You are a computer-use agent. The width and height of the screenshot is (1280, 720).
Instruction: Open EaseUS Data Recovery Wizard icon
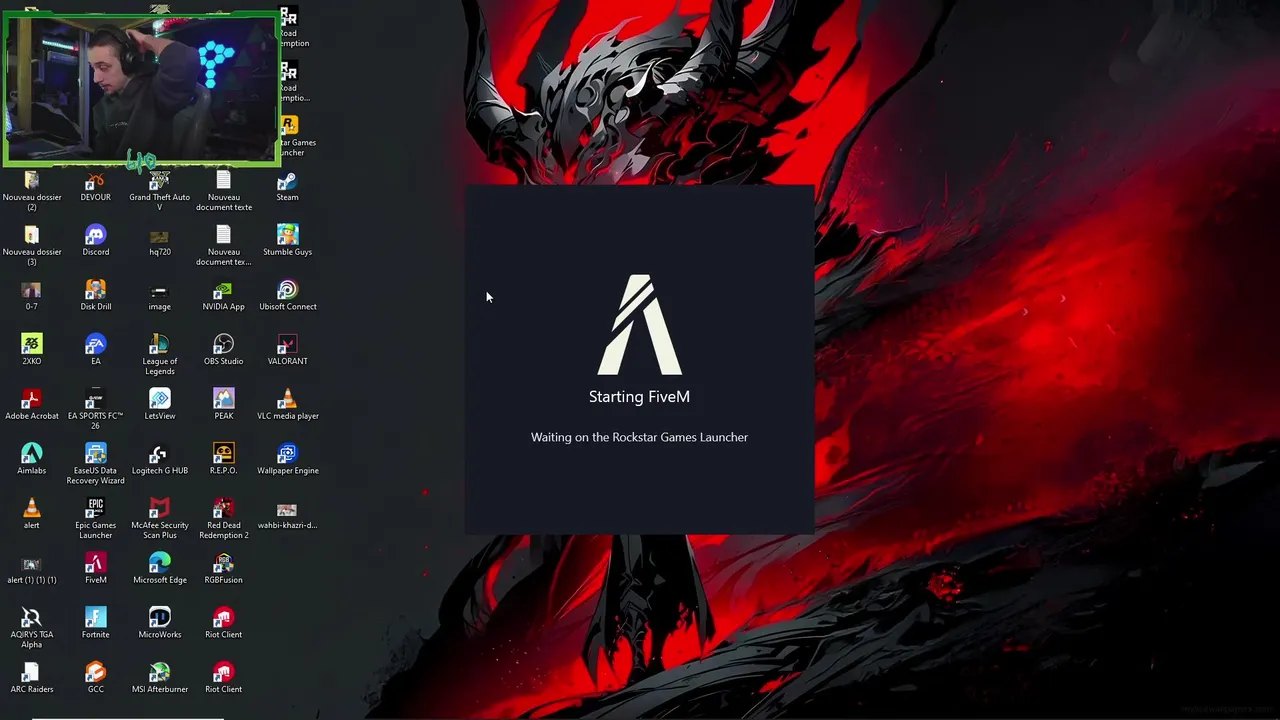[x=95, y=465]
